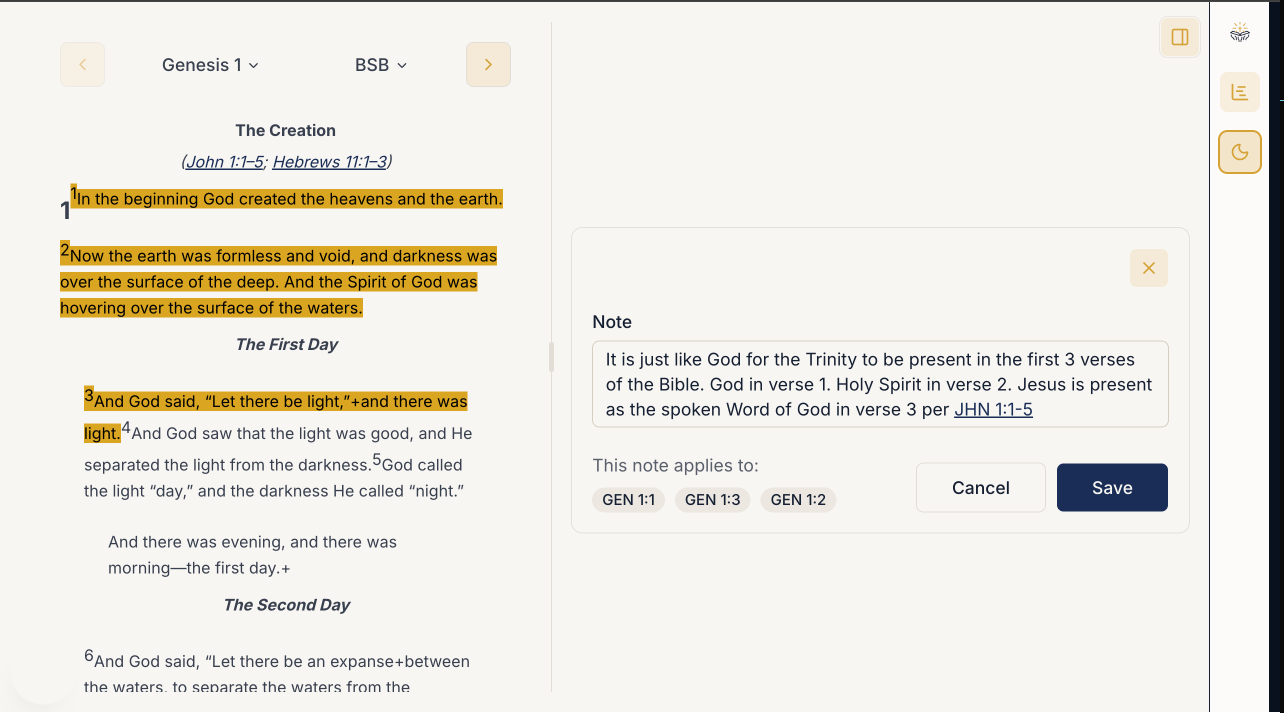Viewport: 1284px width, 713px height.
Task: Select the GEN 1:2 verse tag
Action: (x=798, y=499)
